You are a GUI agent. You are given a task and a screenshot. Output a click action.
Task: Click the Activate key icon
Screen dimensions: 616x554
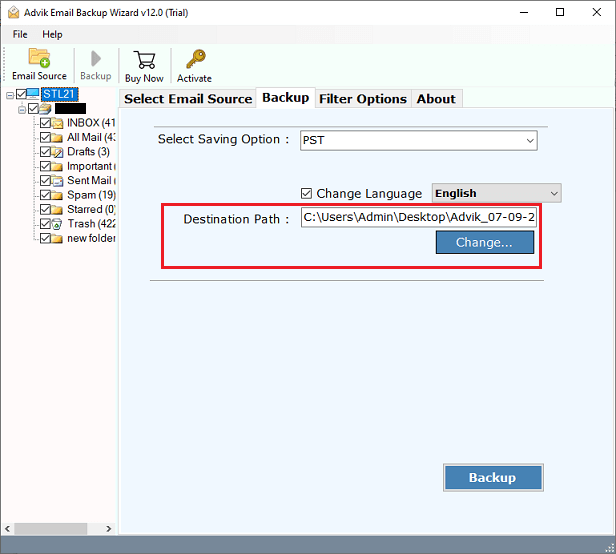[x=196, y=59]
